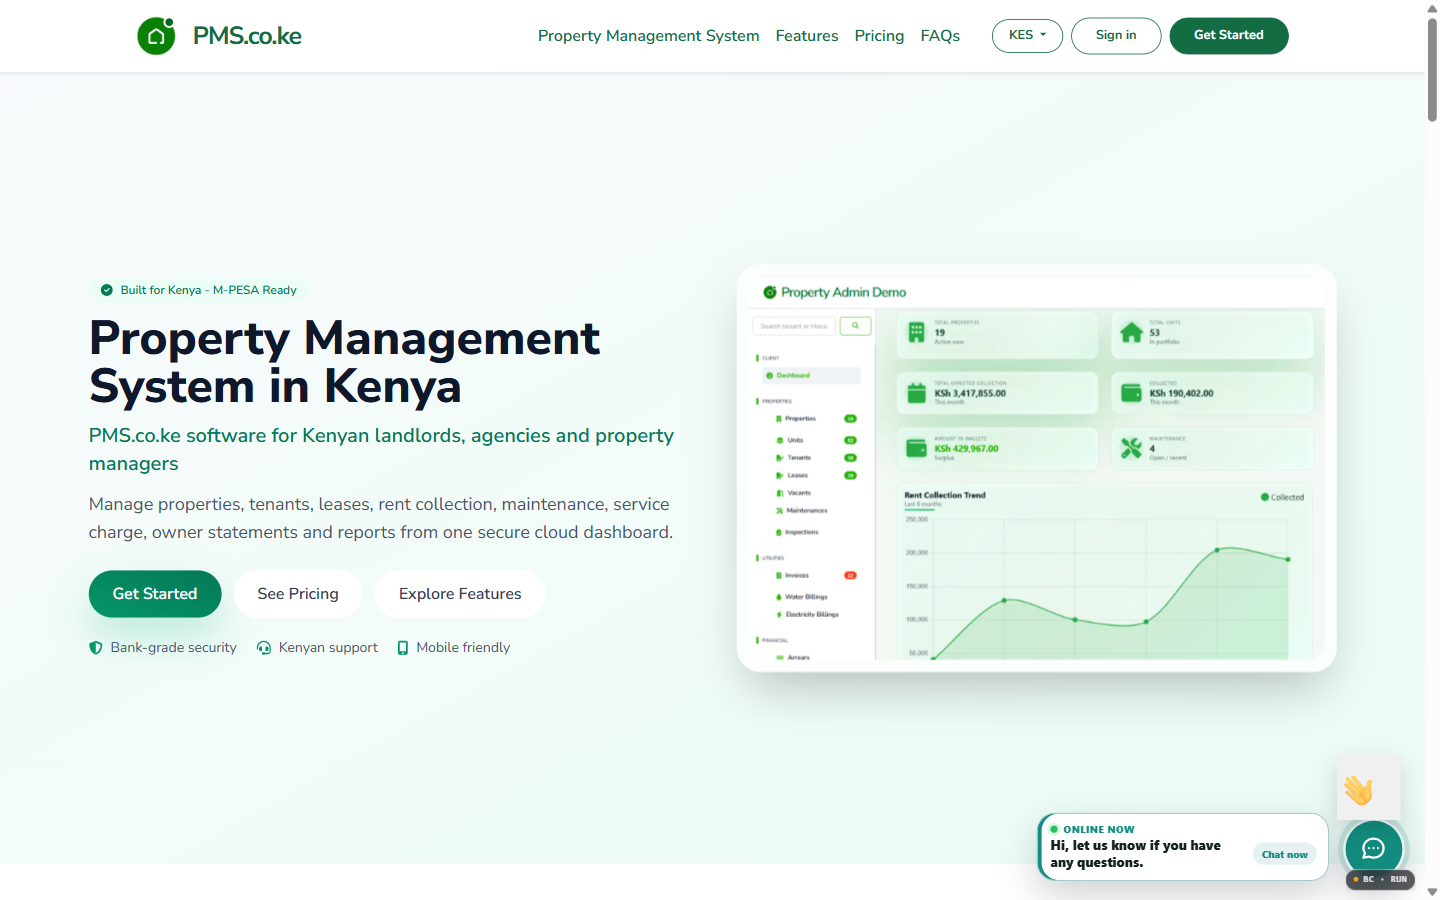Click the shield icon beside Bank-grade security

[96, 648]
